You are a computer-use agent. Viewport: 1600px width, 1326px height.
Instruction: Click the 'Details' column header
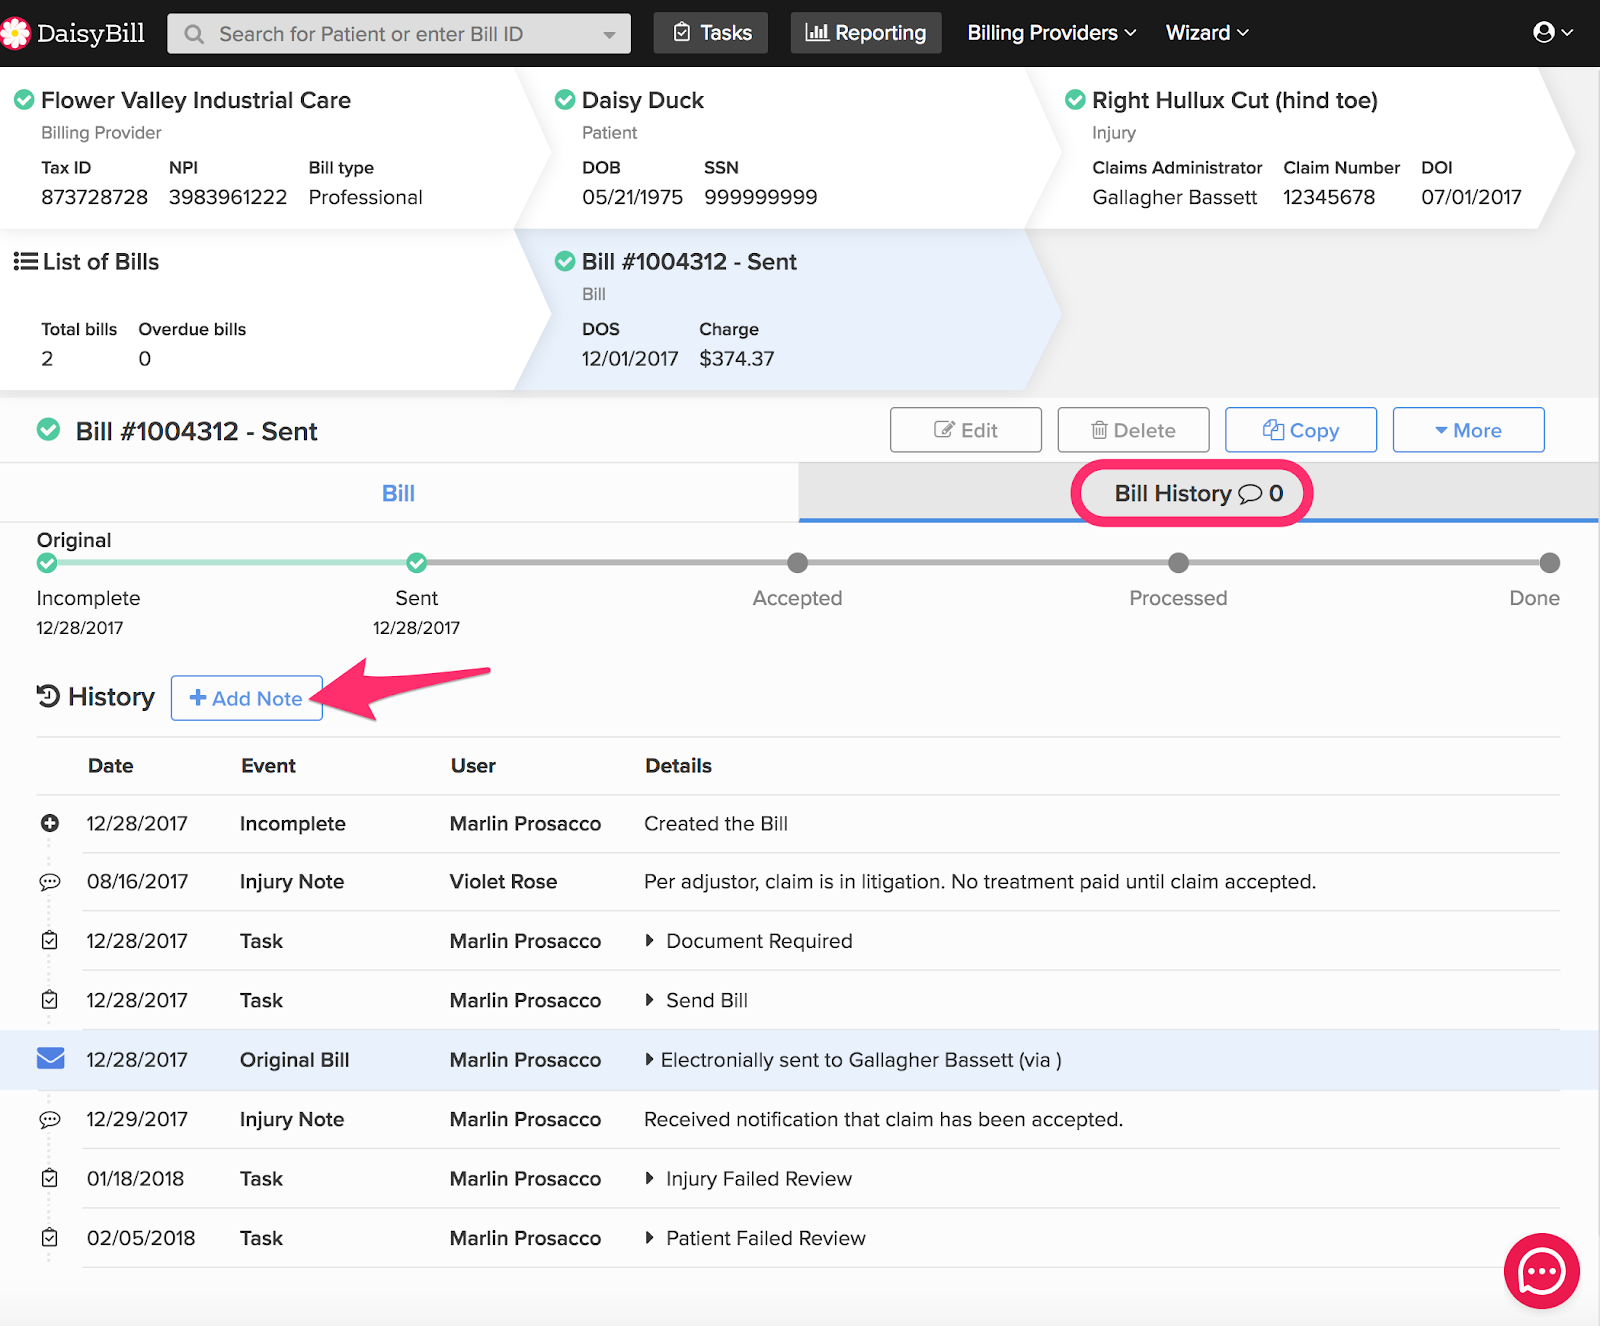click(x=678, y=765)
